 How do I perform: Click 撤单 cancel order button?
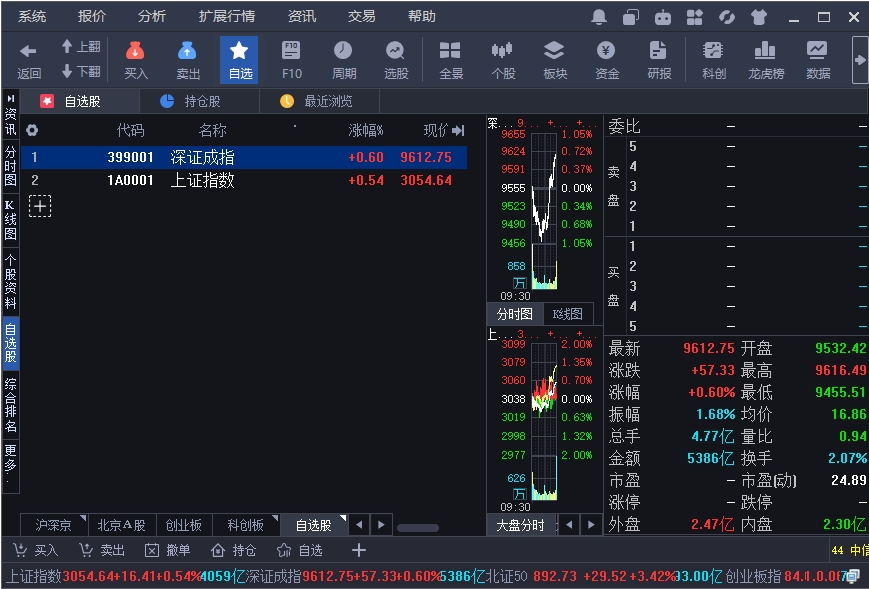coord(167,550)
